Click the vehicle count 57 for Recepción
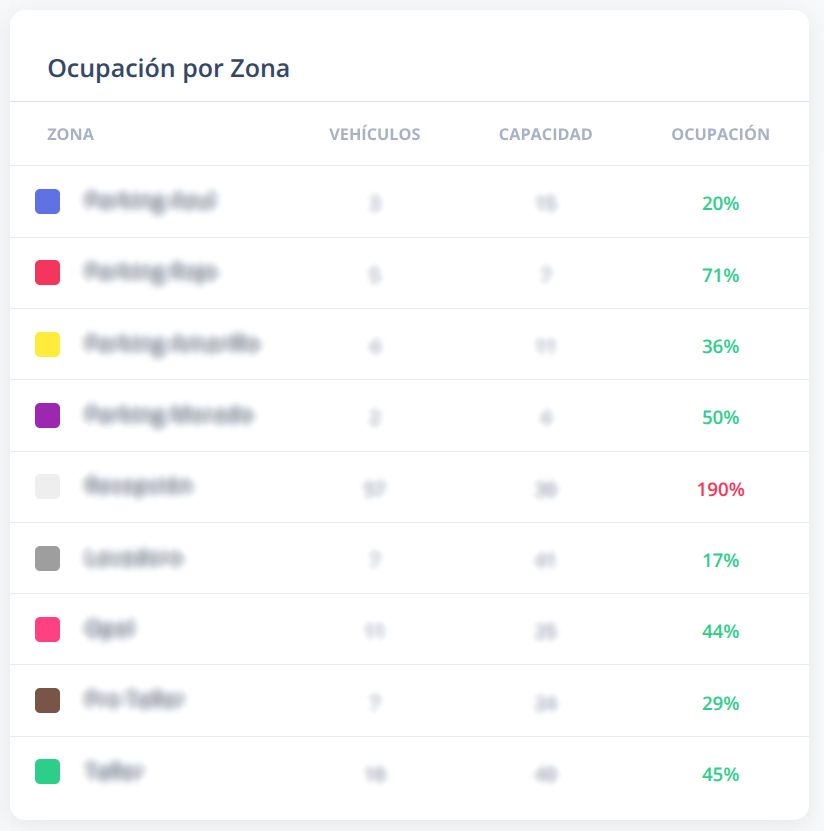This screenshot has height=831, width=824. 375,487
